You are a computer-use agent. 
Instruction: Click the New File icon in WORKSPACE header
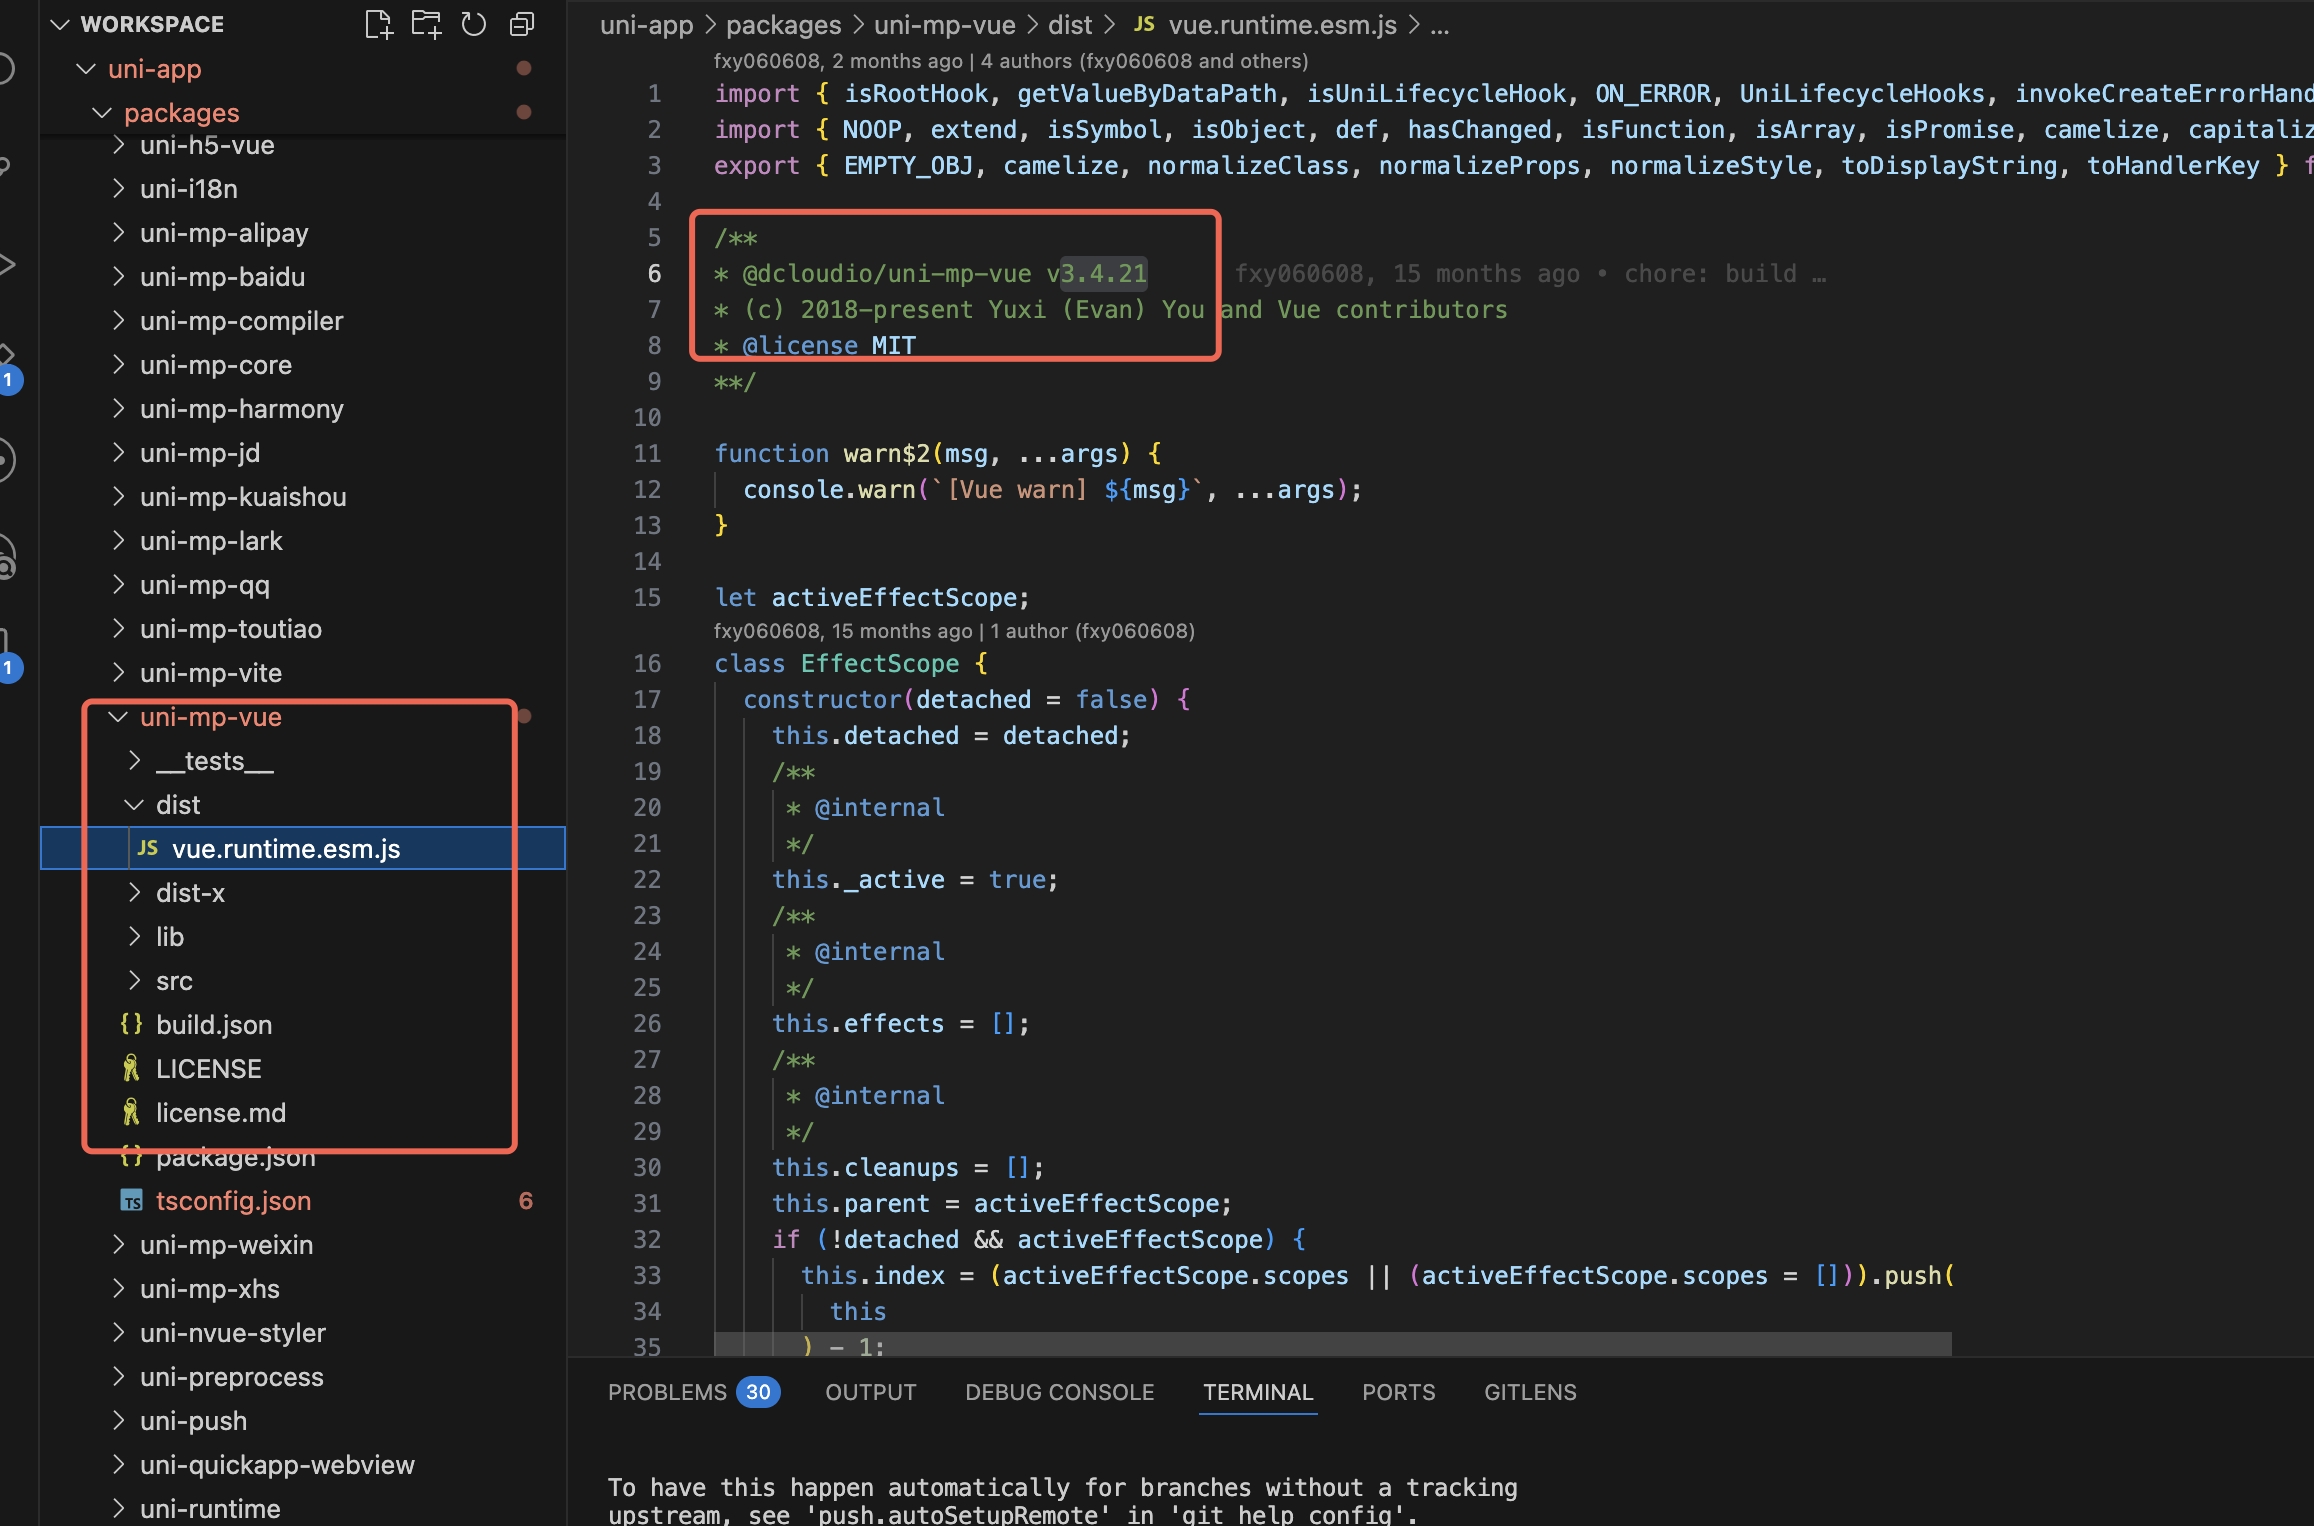coord(378,25)
